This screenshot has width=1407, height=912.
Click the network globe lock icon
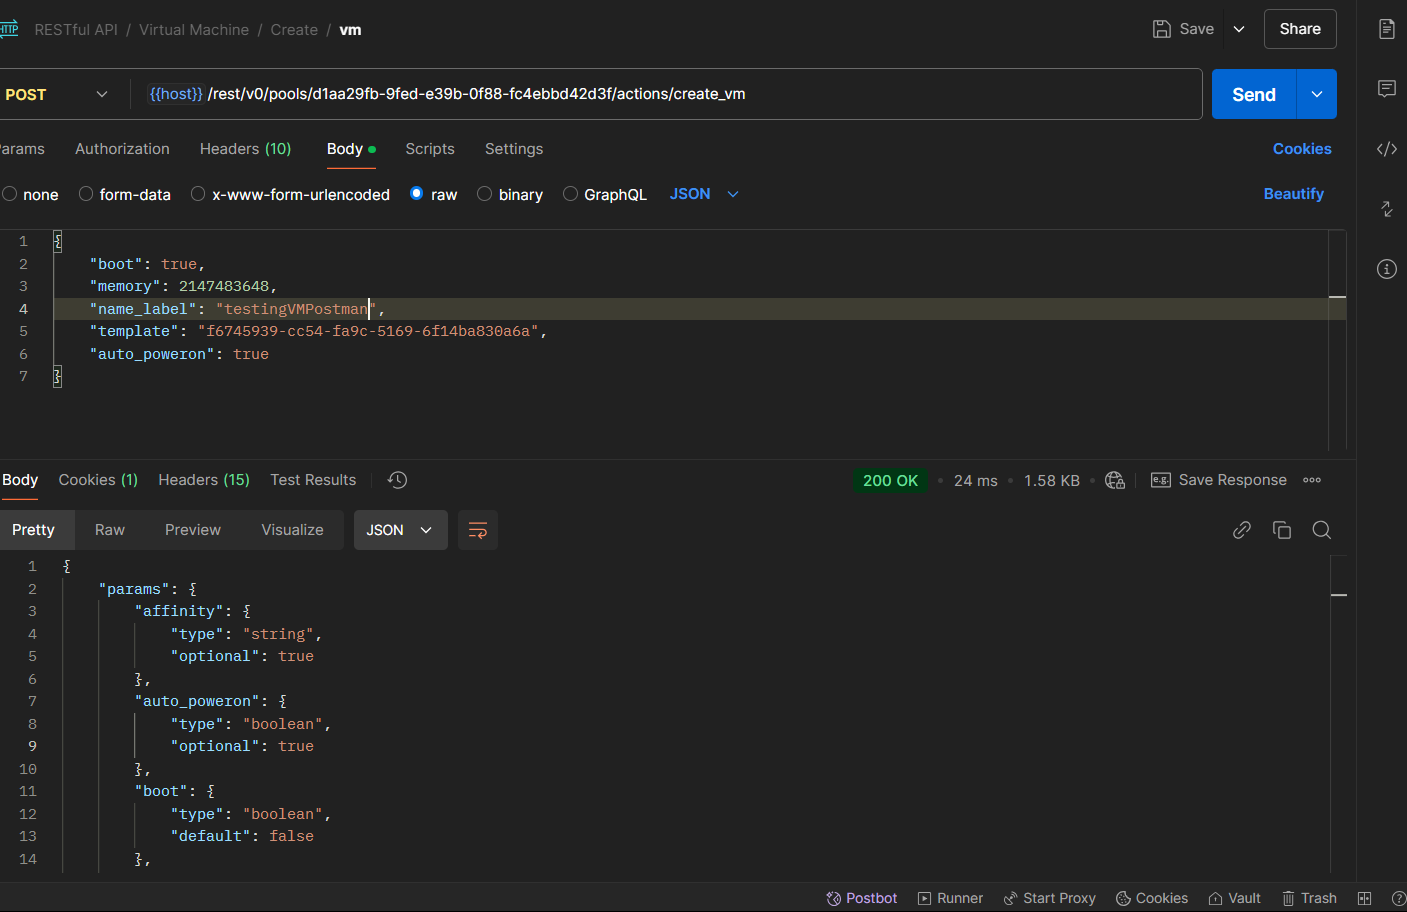[x=1115, y=481]
